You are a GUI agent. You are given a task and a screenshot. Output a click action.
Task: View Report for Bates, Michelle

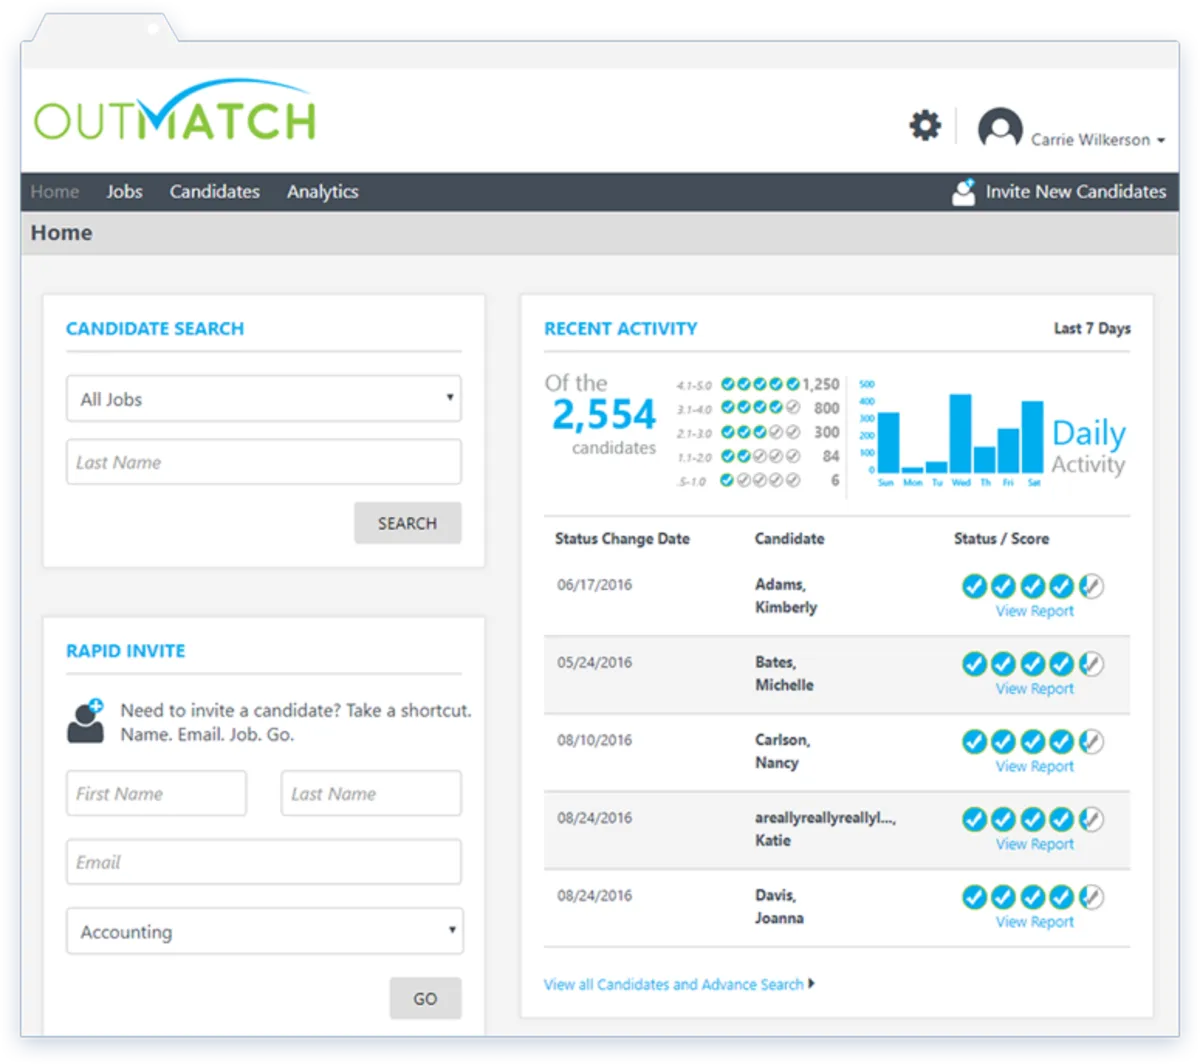click(x=1034, y=689)
